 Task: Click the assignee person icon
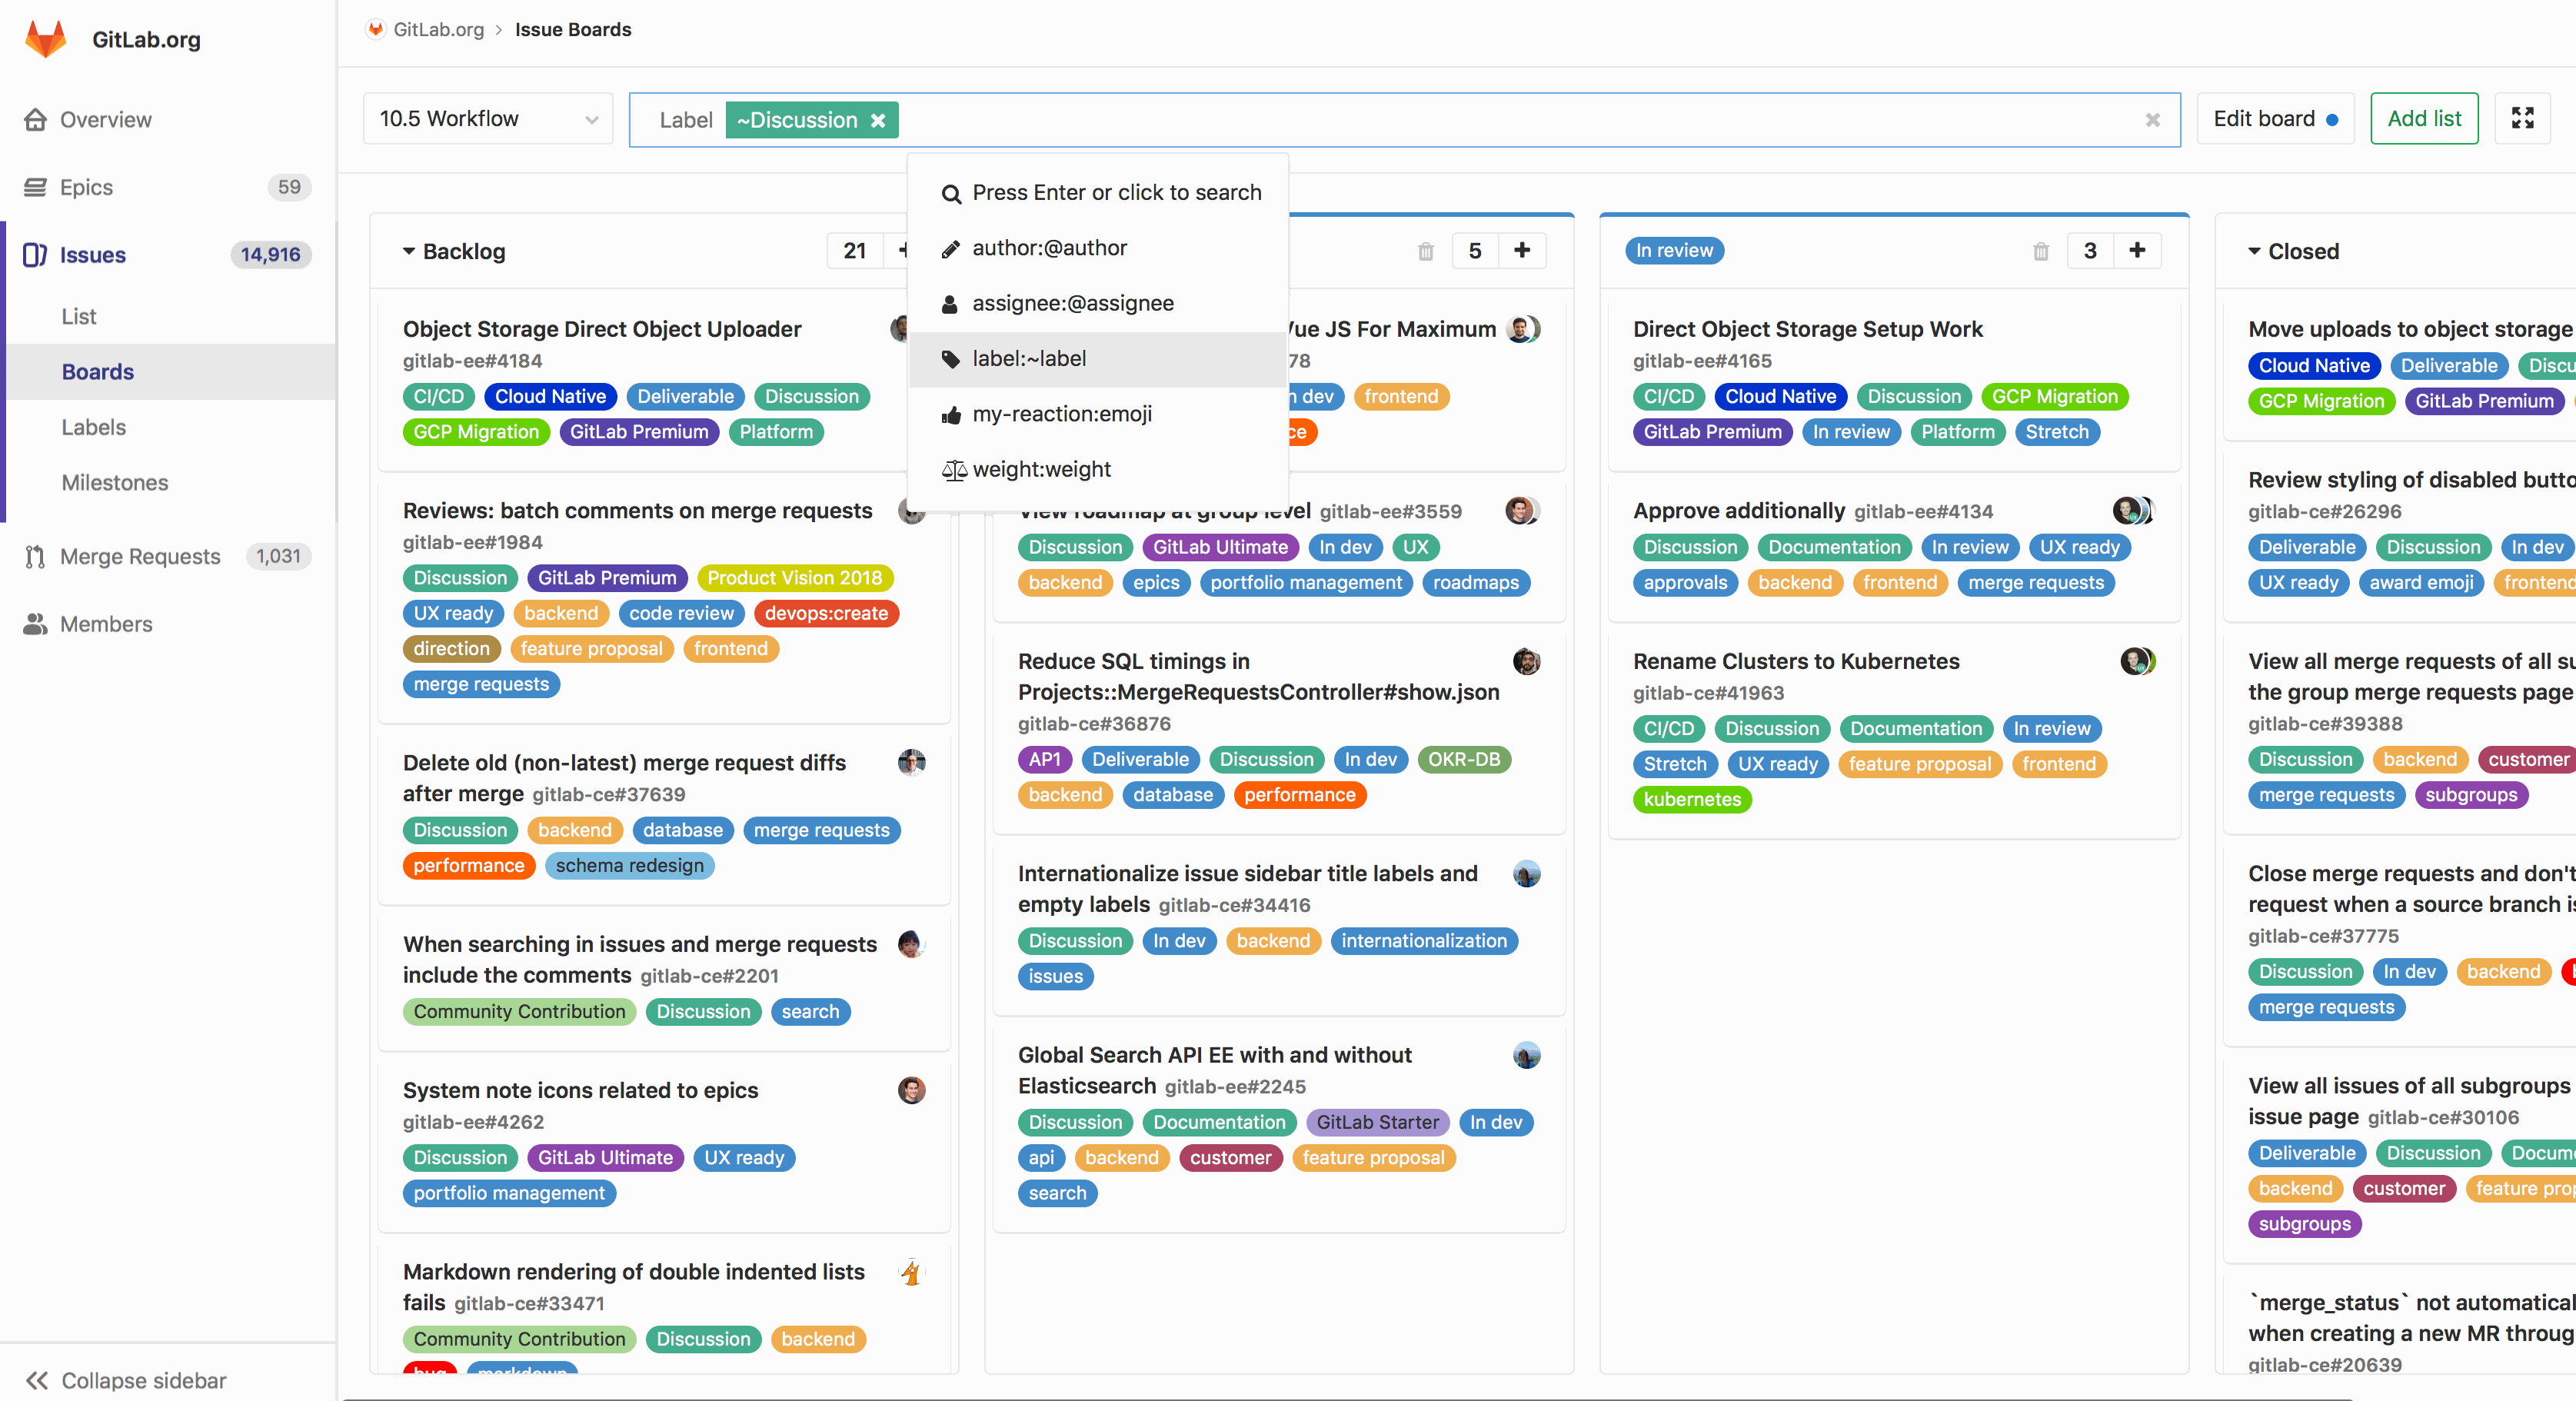[x=950, y=303]
